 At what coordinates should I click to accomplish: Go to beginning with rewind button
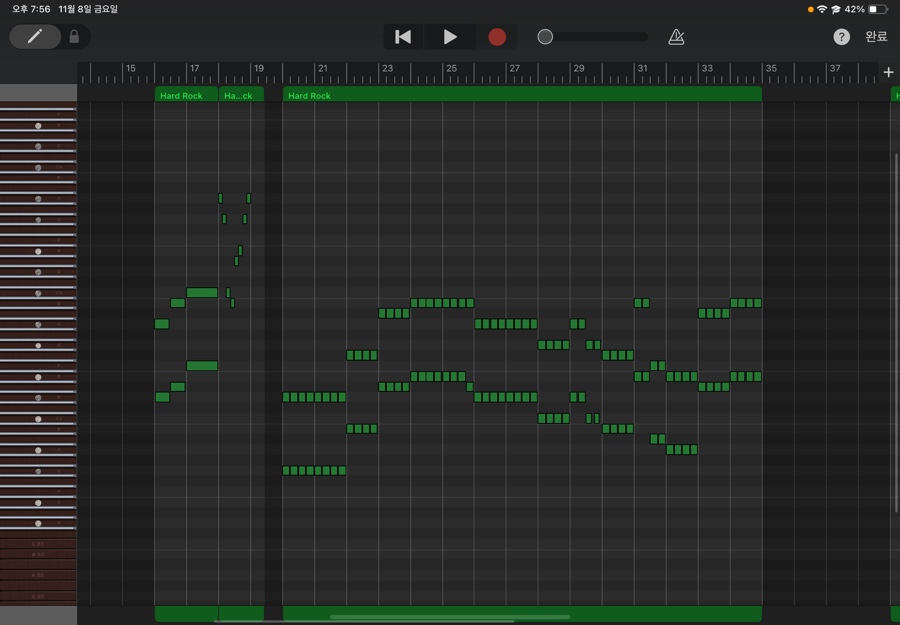tap(403, 37)
